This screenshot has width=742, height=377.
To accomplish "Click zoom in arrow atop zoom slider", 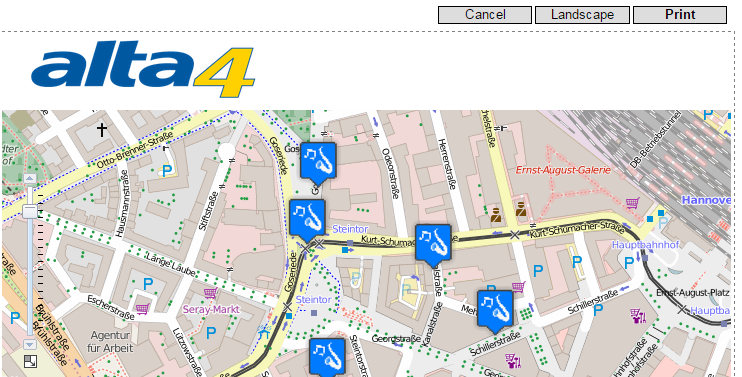I will (30, 179).
